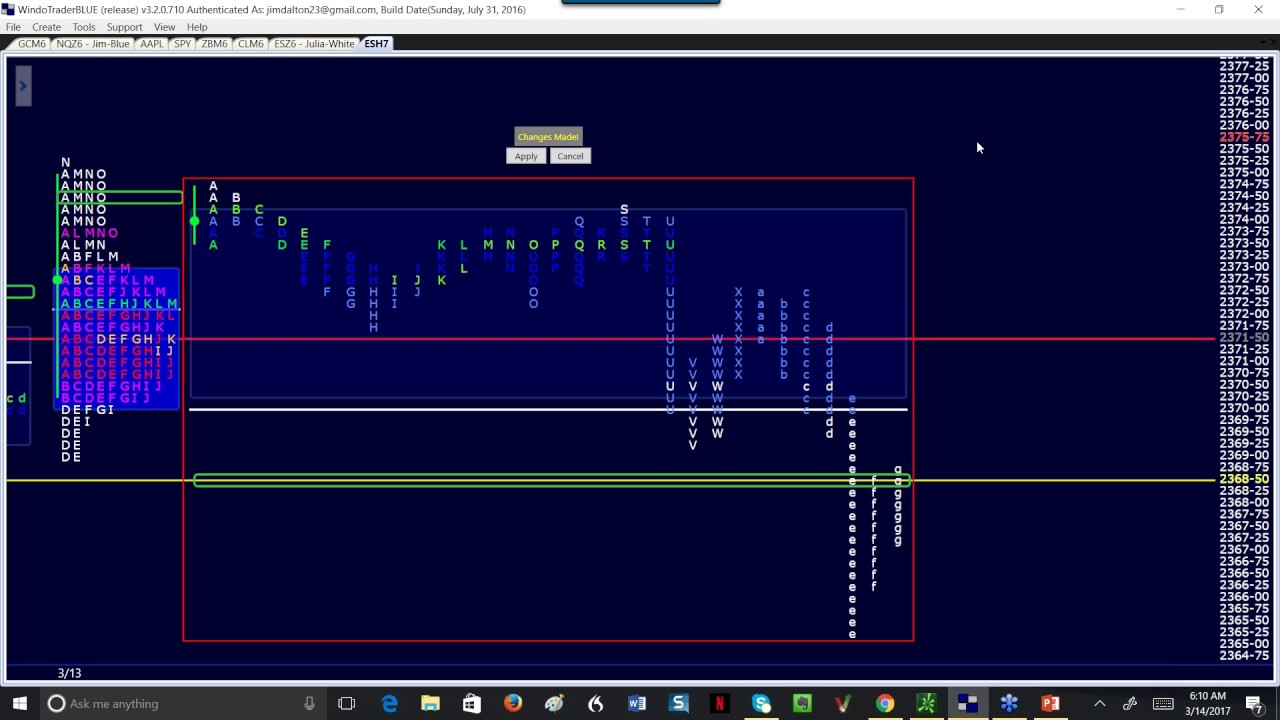This screenshot has width=1280, height=720.
Task: Open PowerPoint from taskbar
Action: [1050, 704]
